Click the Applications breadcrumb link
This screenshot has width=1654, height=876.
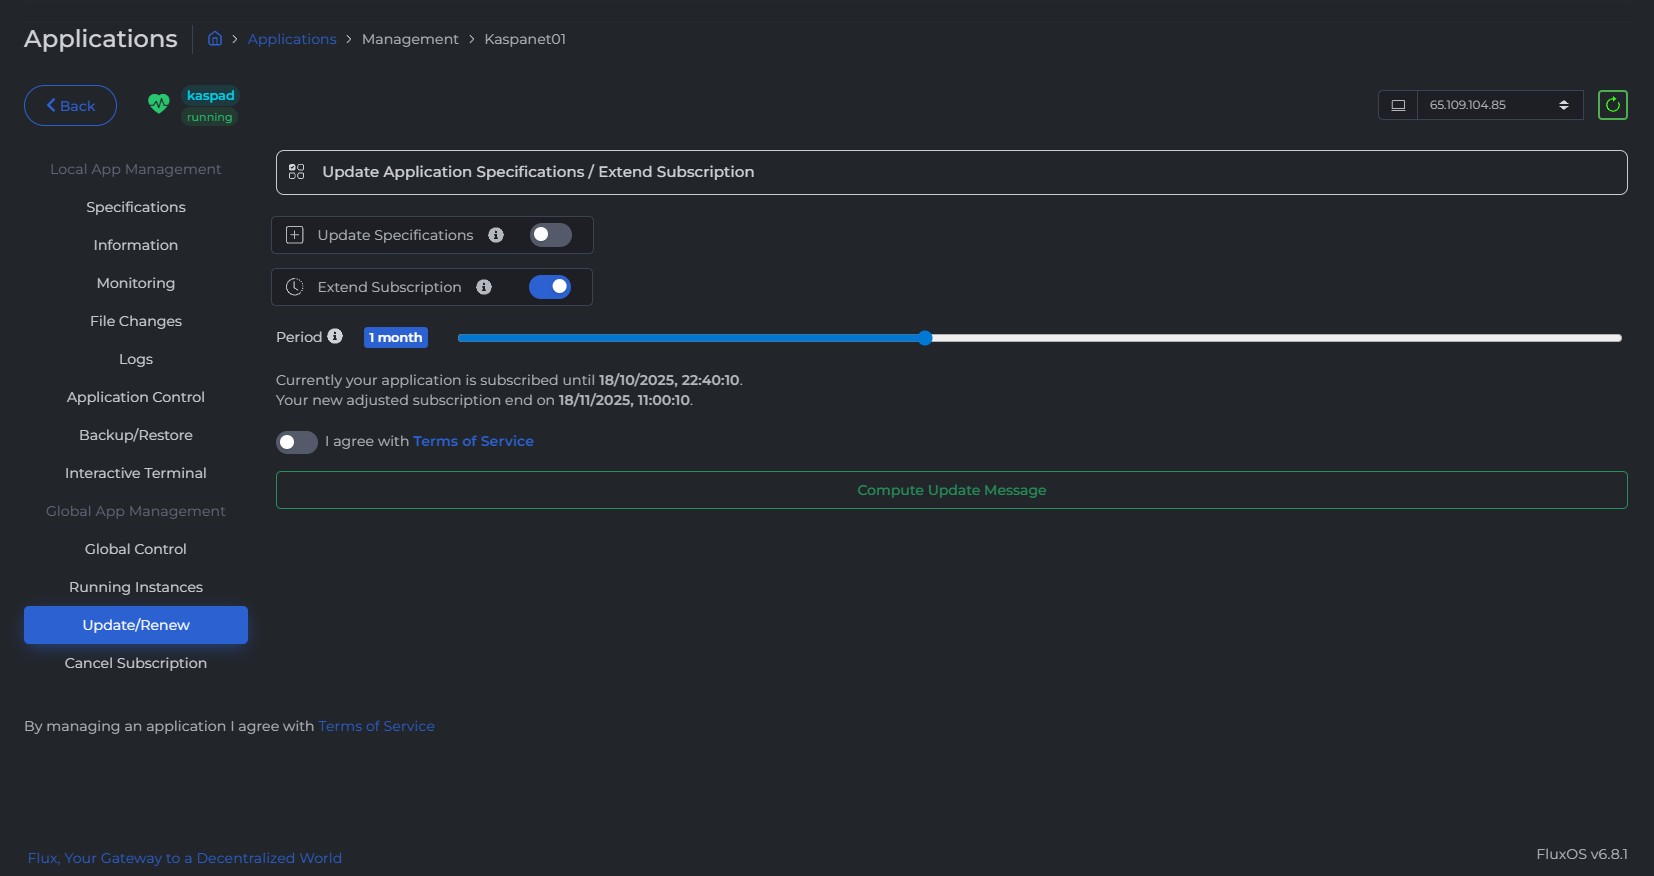[x=292, y=39]
